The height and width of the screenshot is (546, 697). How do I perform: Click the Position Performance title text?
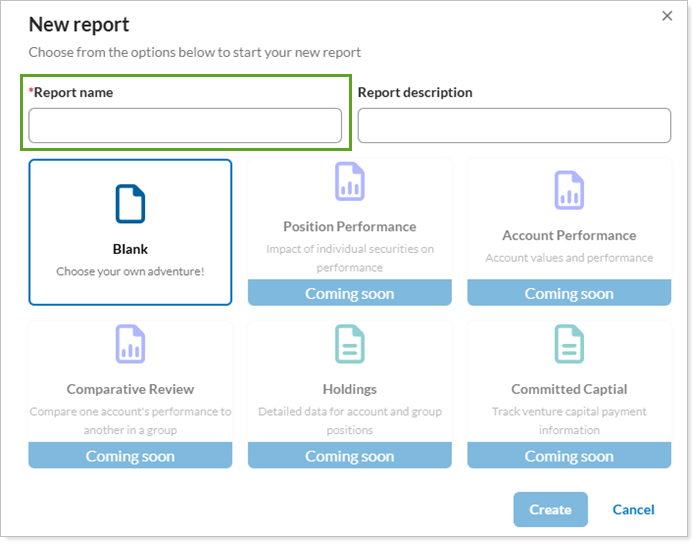350,227
